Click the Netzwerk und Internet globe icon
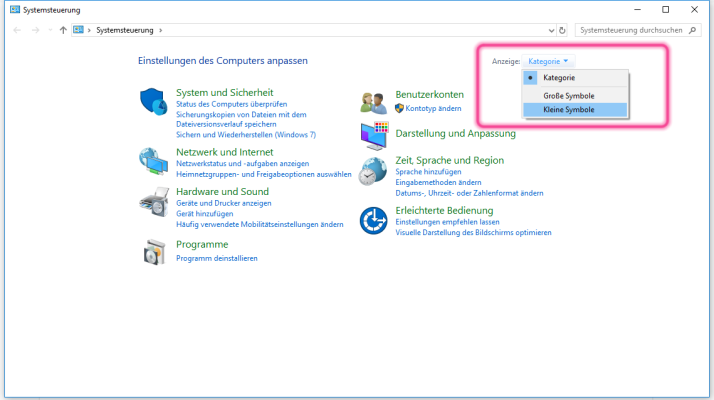Image resolution: width=714 pixels, height=400 pixels. click(153, 159)
